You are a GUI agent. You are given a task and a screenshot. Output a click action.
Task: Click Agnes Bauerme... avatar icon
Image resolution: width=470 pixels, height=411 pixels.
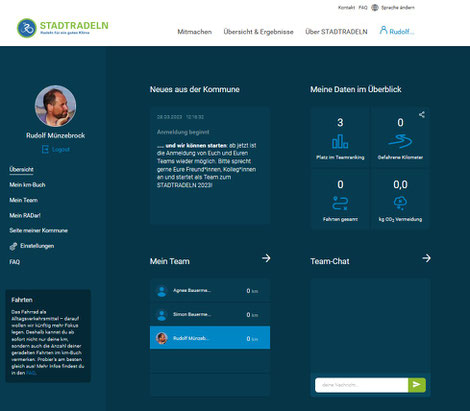pos(162,291)
